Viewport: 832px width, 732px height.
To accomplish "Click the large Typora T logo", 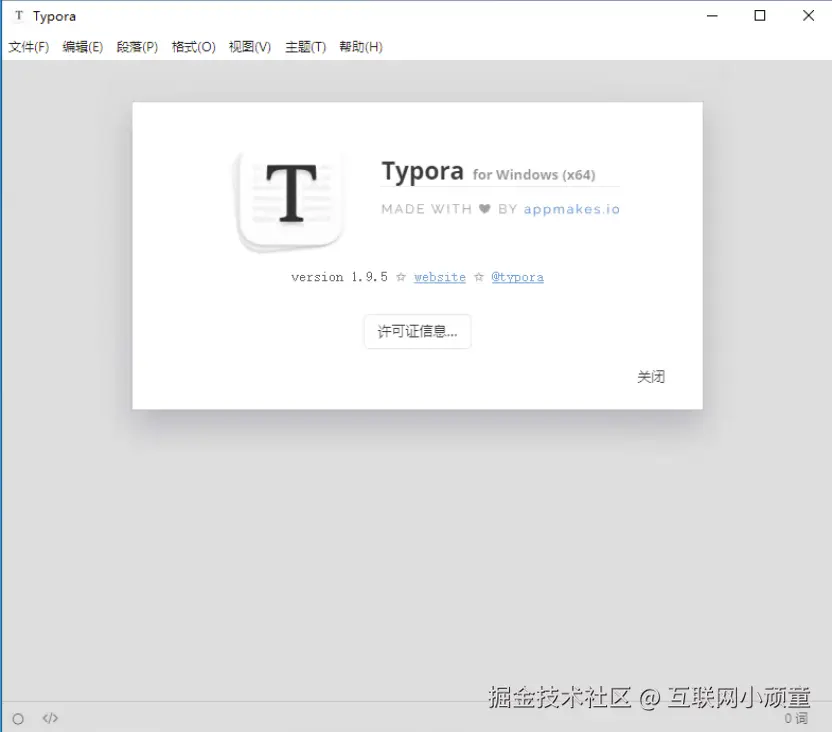I will click(x=289, y=200).
